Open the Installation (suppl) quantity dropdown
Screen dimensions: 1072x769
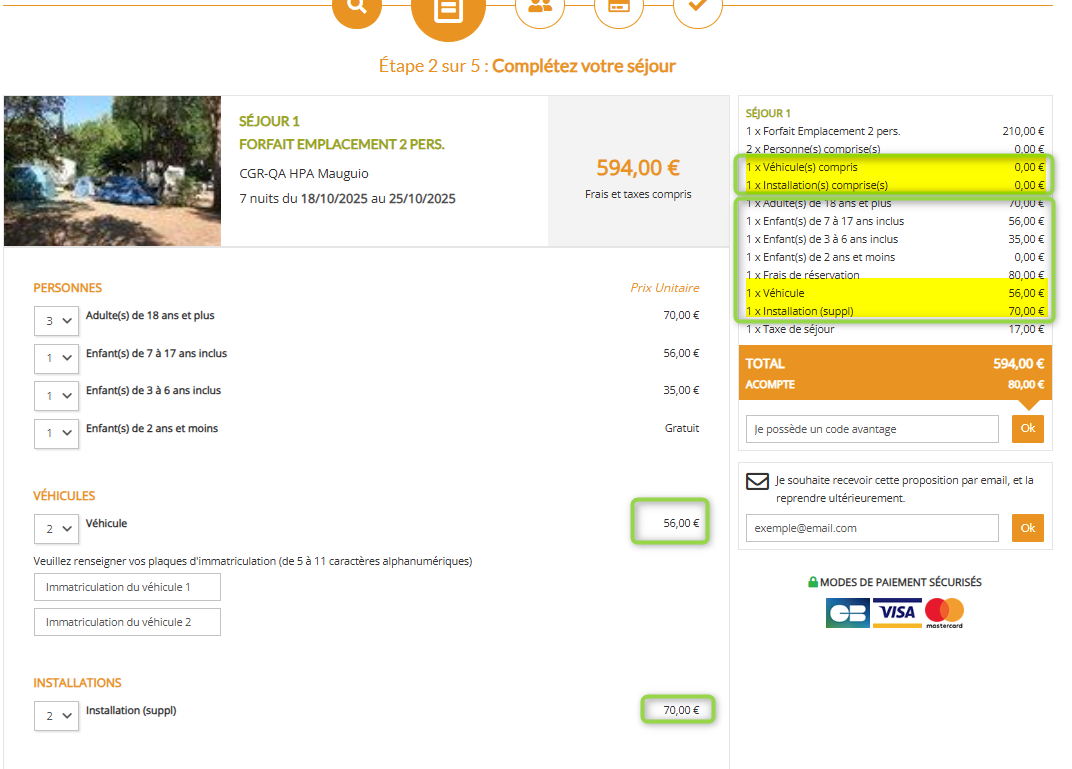coord(56,716)
